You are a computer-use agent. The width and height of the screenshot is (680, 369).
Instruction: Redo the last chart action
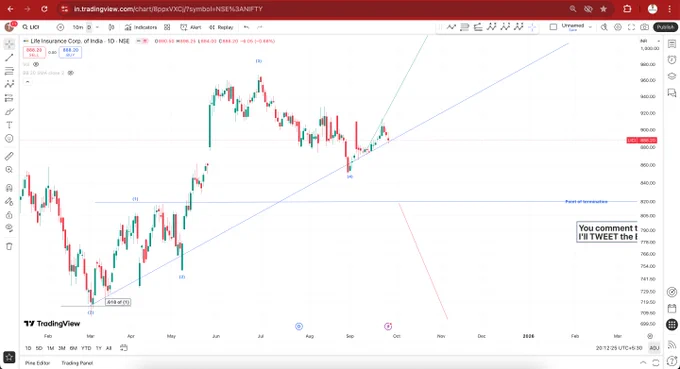[x=260, y=27]
